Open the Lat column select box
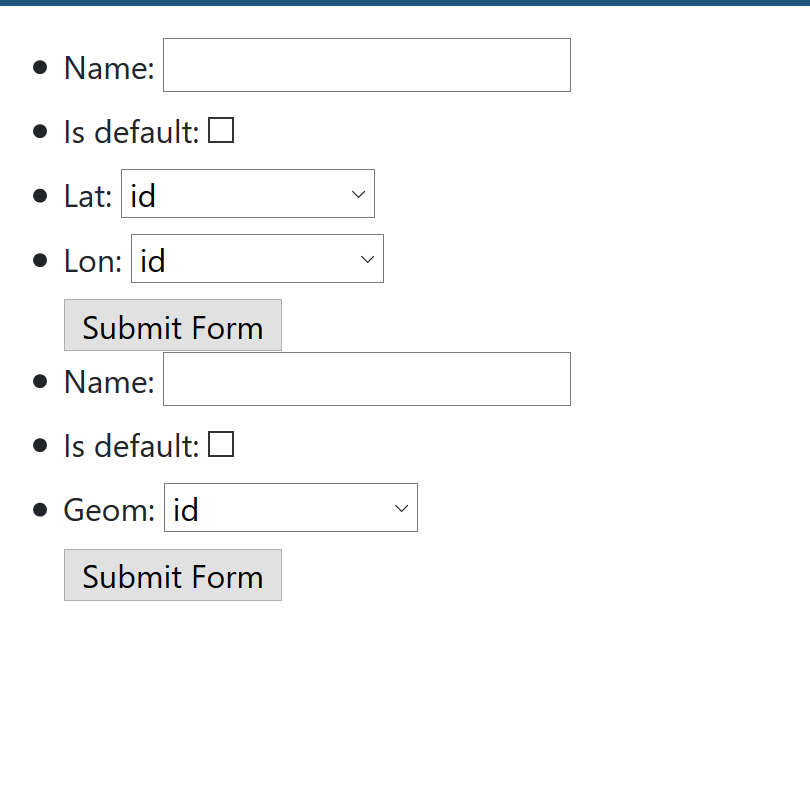 pos(247,194)
